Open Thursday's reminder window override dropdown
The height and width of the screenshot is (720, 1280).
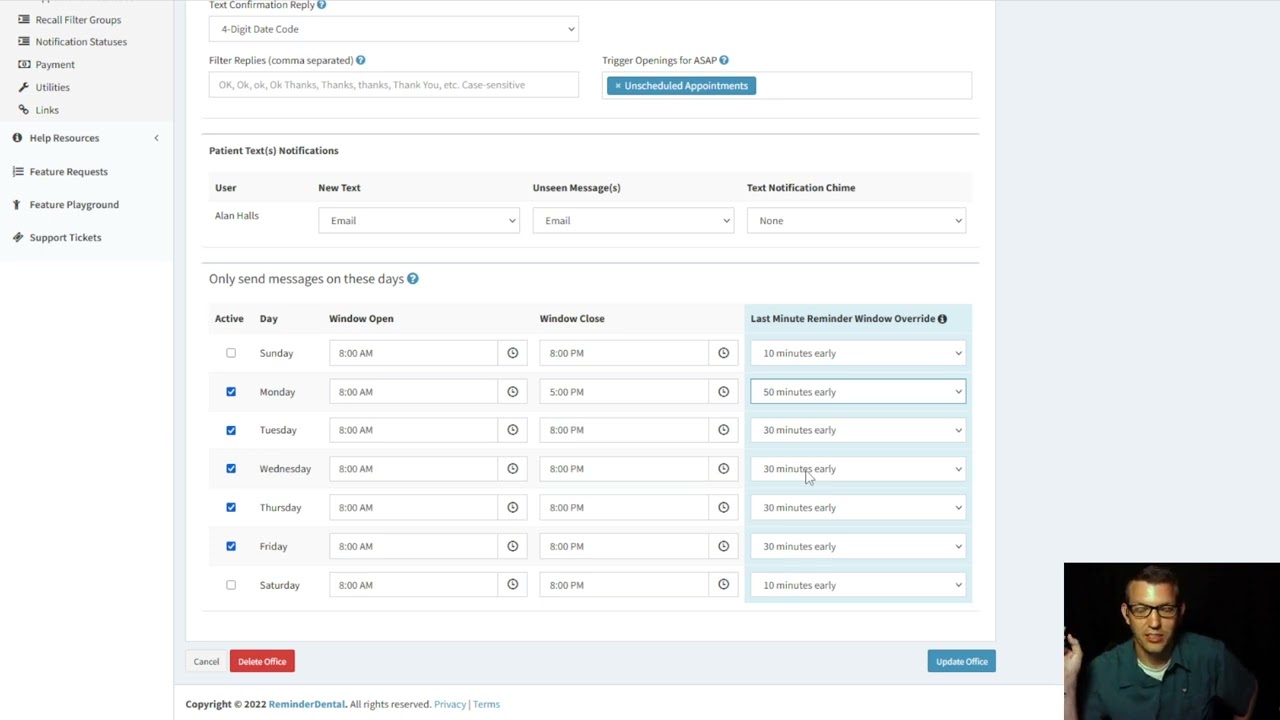(858, 508)
